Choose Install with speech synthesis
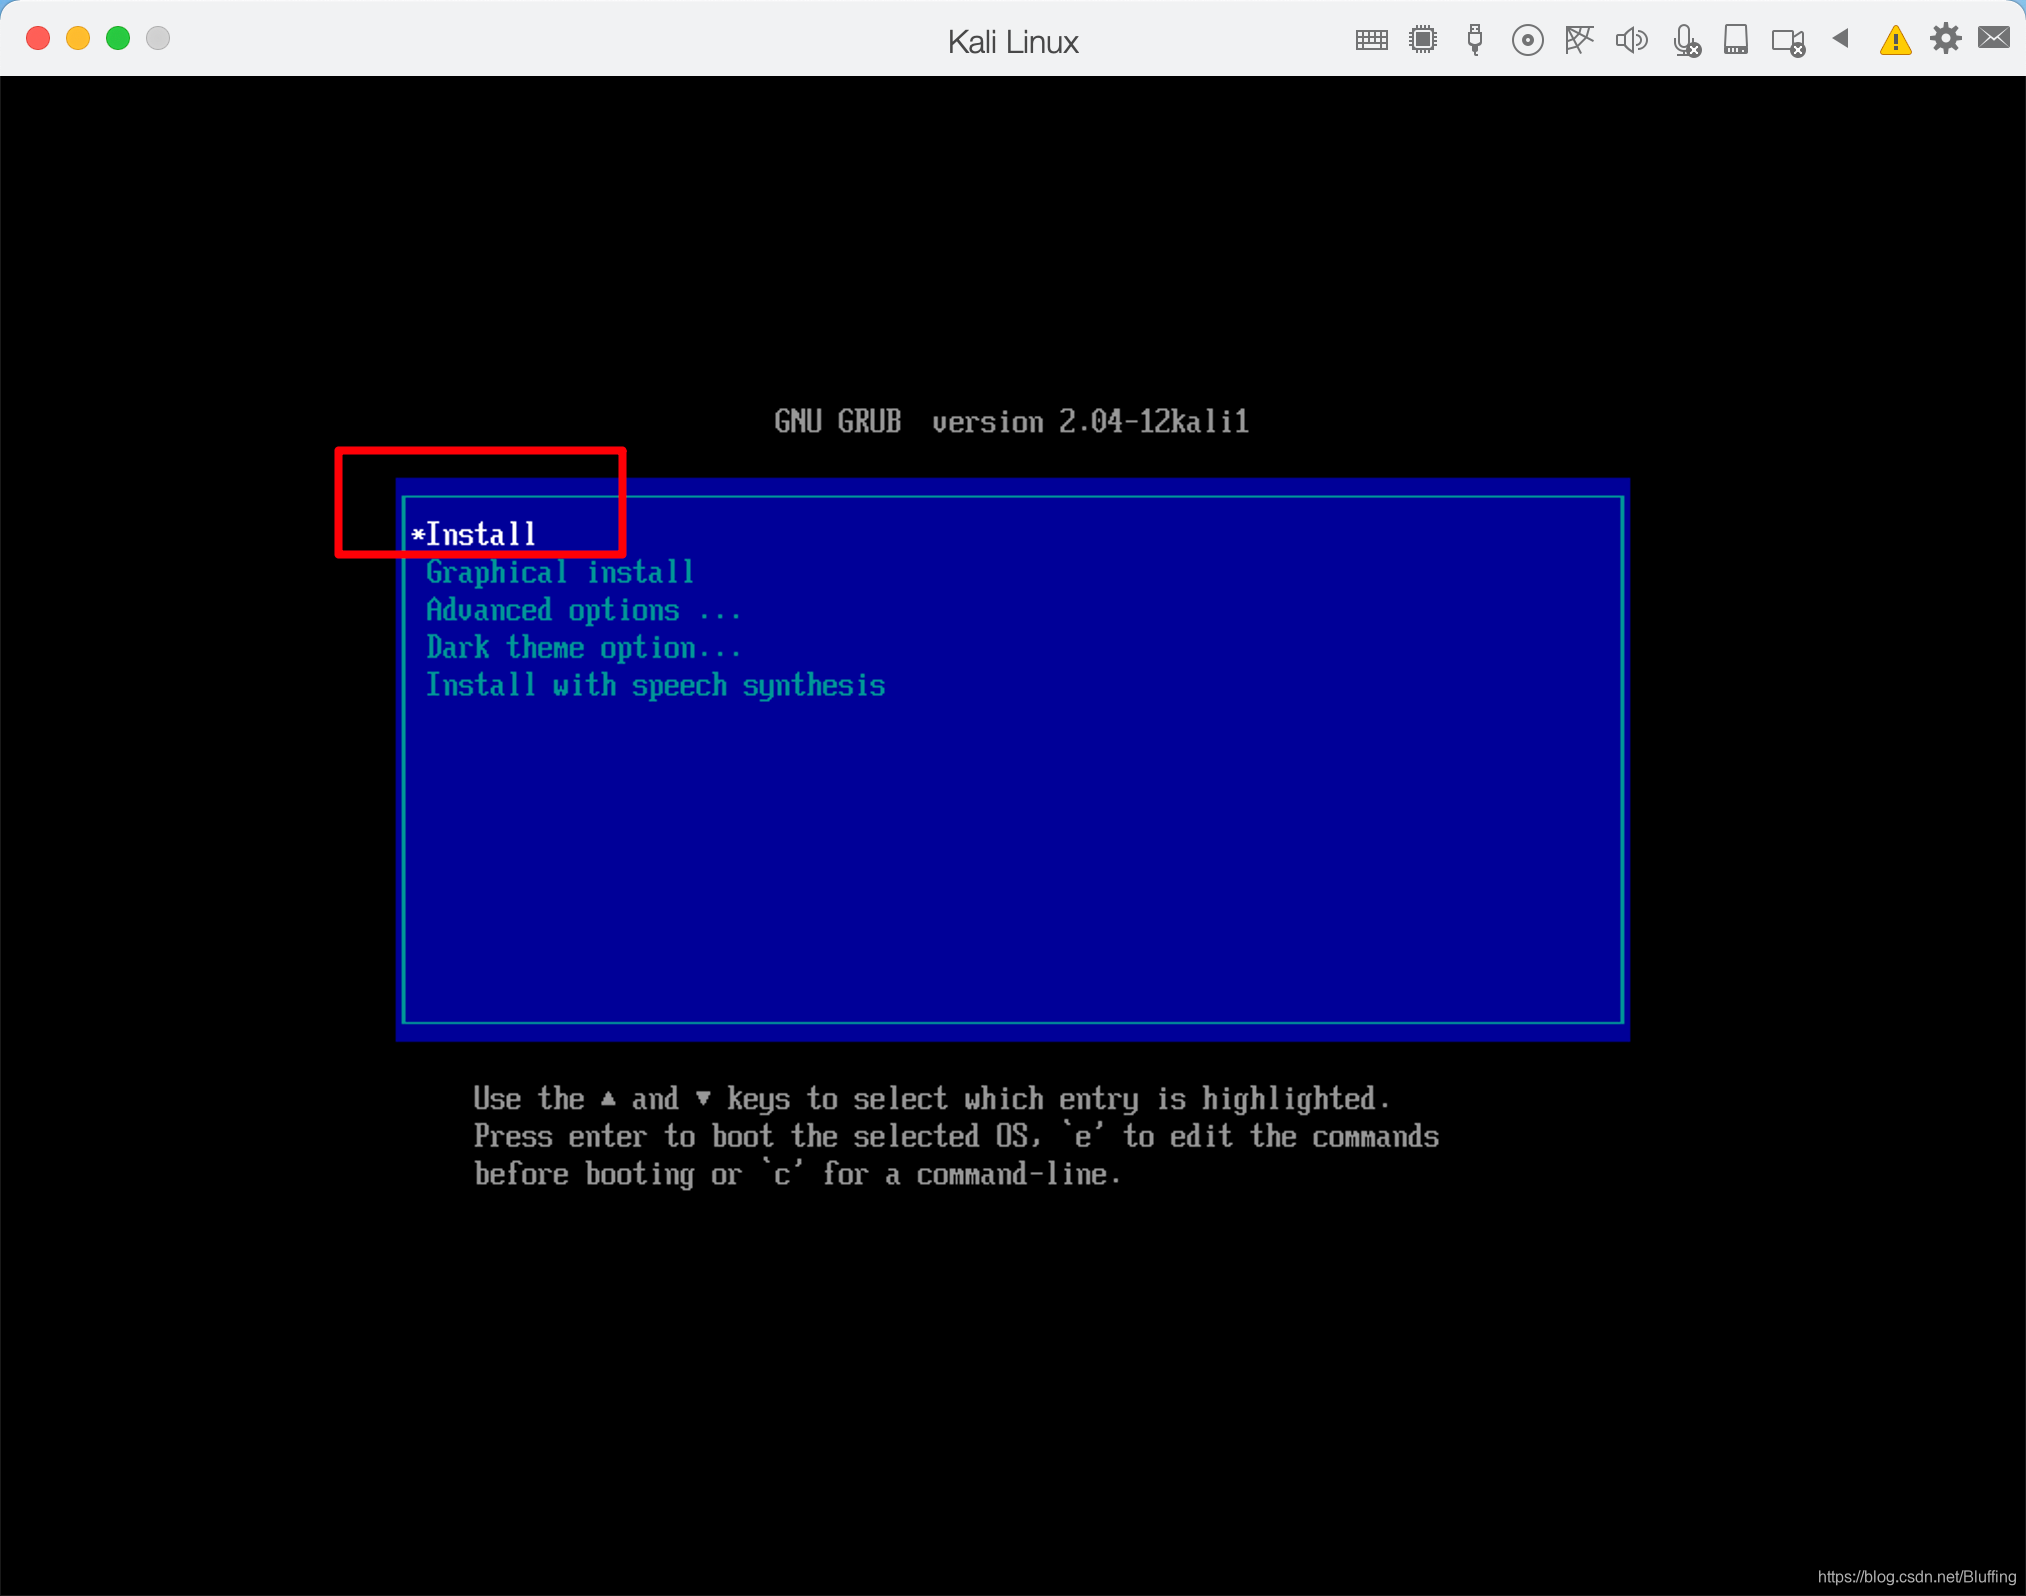Screen dimensions: 2026x1596 tap(655, 686)
